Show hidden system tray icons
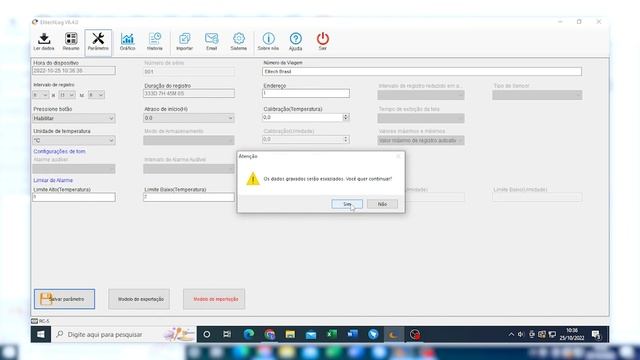 pyautogui.click(x=511, y=334)
